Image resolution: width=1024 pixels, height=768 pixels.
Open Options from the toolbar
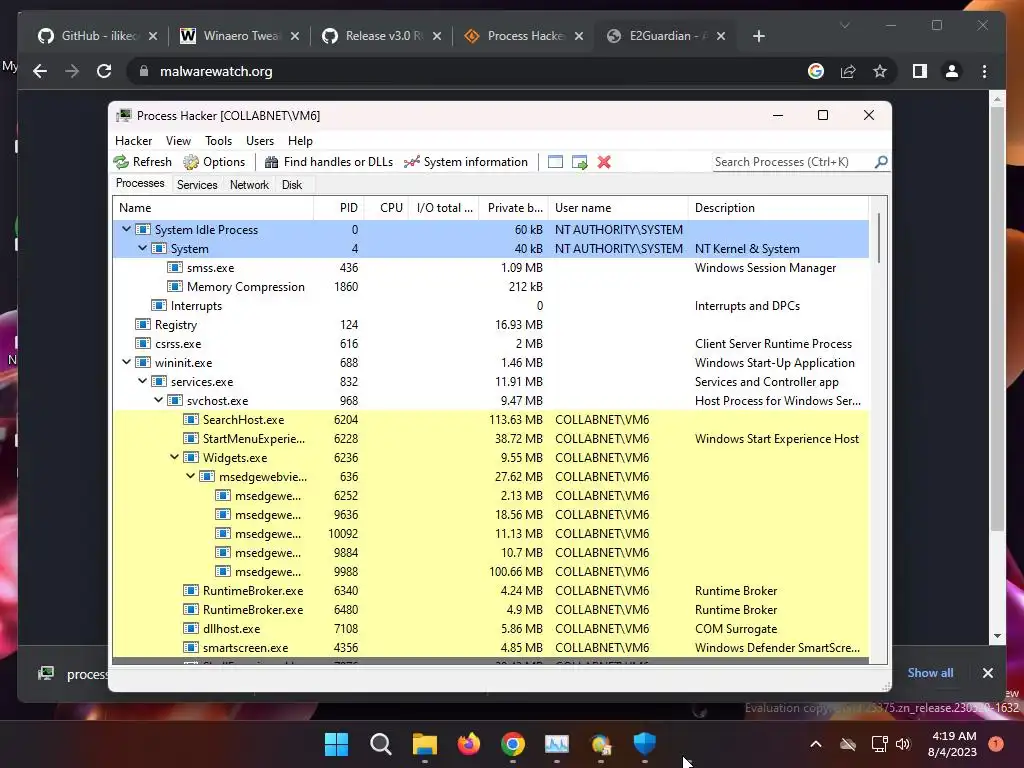pos(214,162)
